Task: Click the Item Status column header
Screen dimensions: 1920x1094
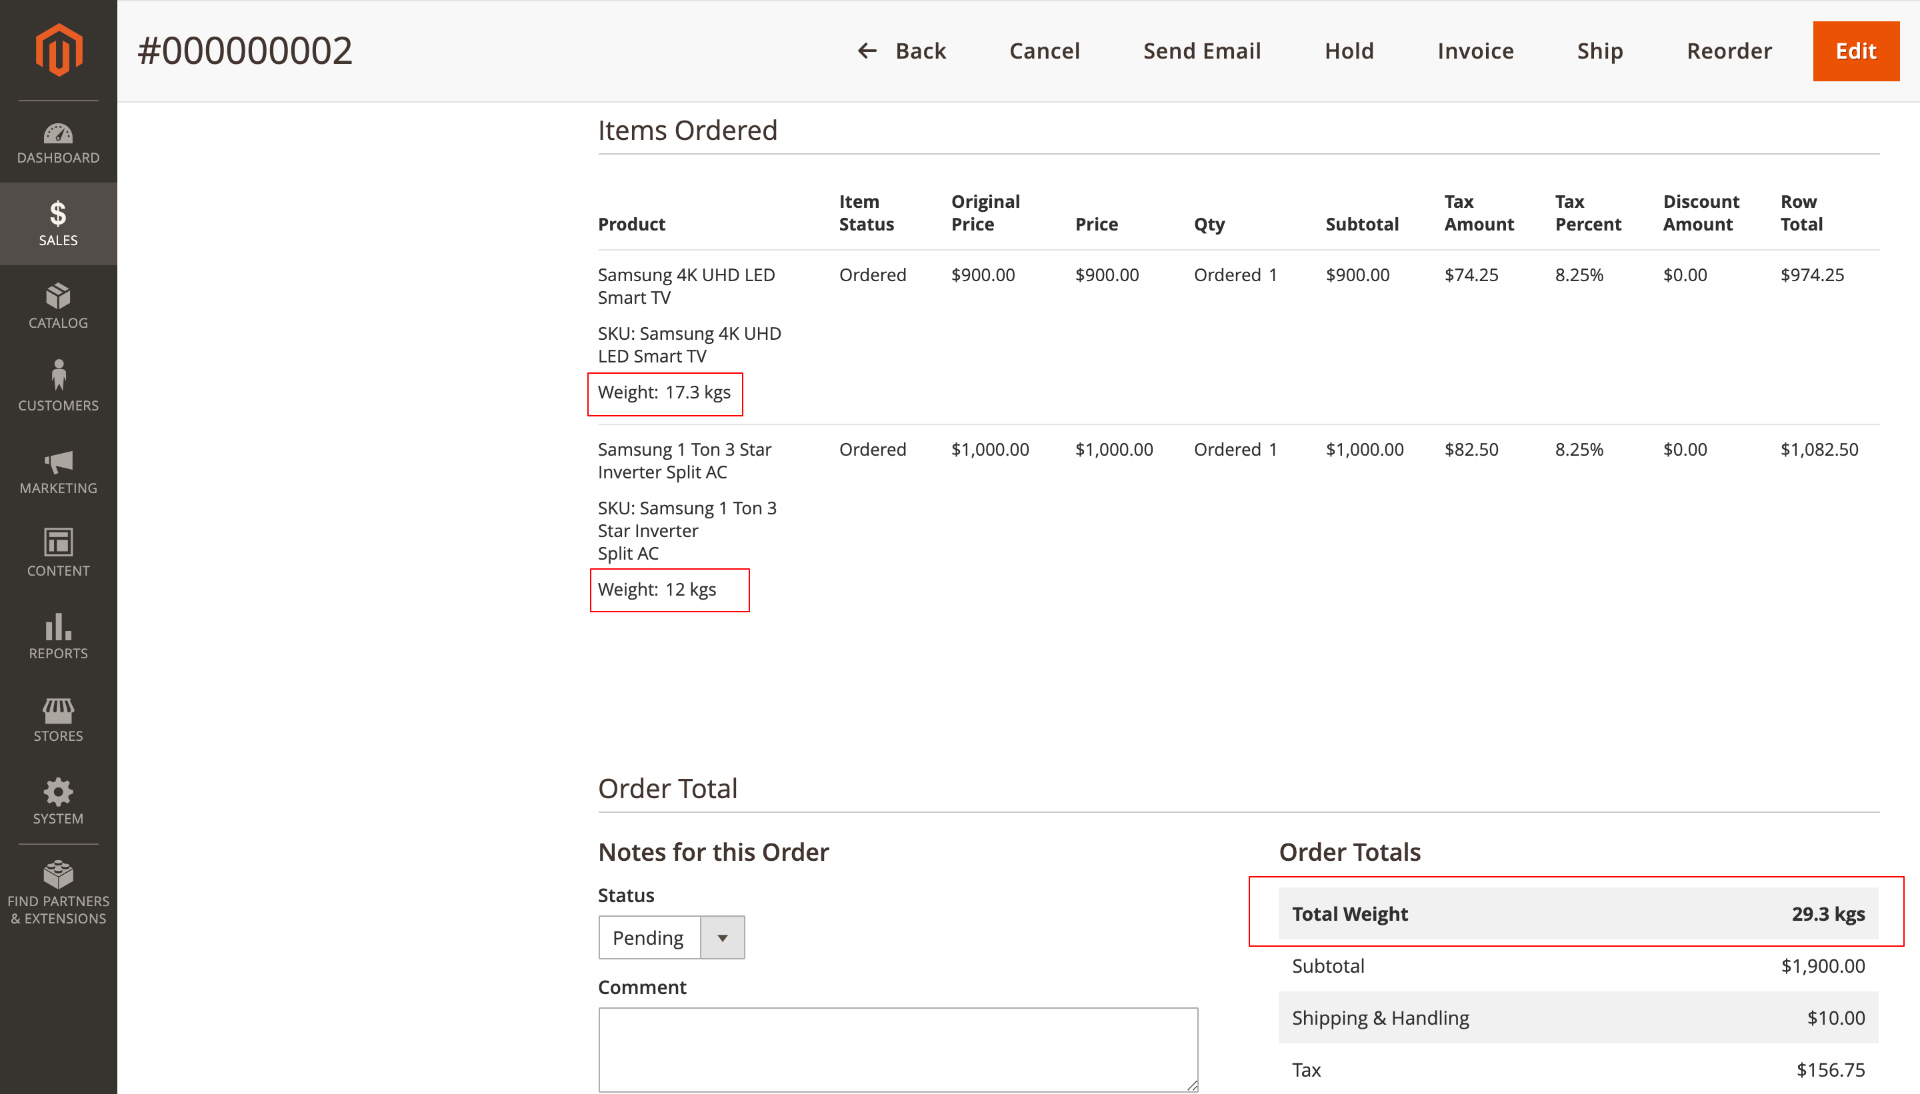Action: pos(866,213)
